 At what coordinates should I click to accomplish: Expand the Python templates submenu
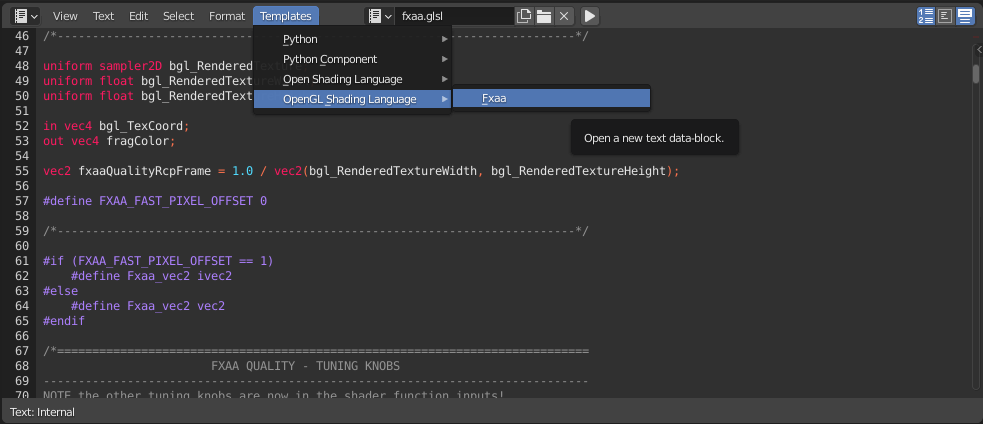tap(352, 40)
